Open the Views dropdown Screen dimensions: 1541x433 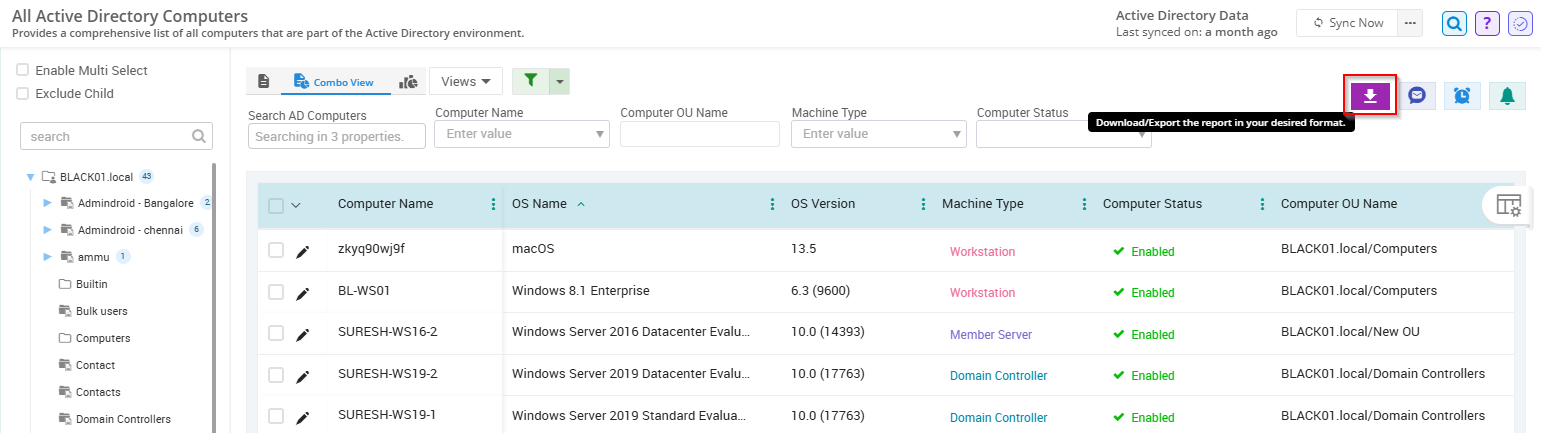click(x=465, y=81)
